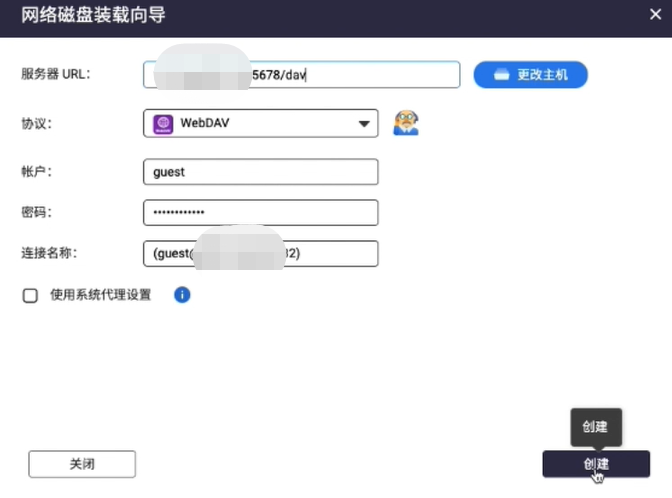This screenshot has height=498, width=672.
Task: Click the protocol helper avatar icon
Action: [405, 123]
